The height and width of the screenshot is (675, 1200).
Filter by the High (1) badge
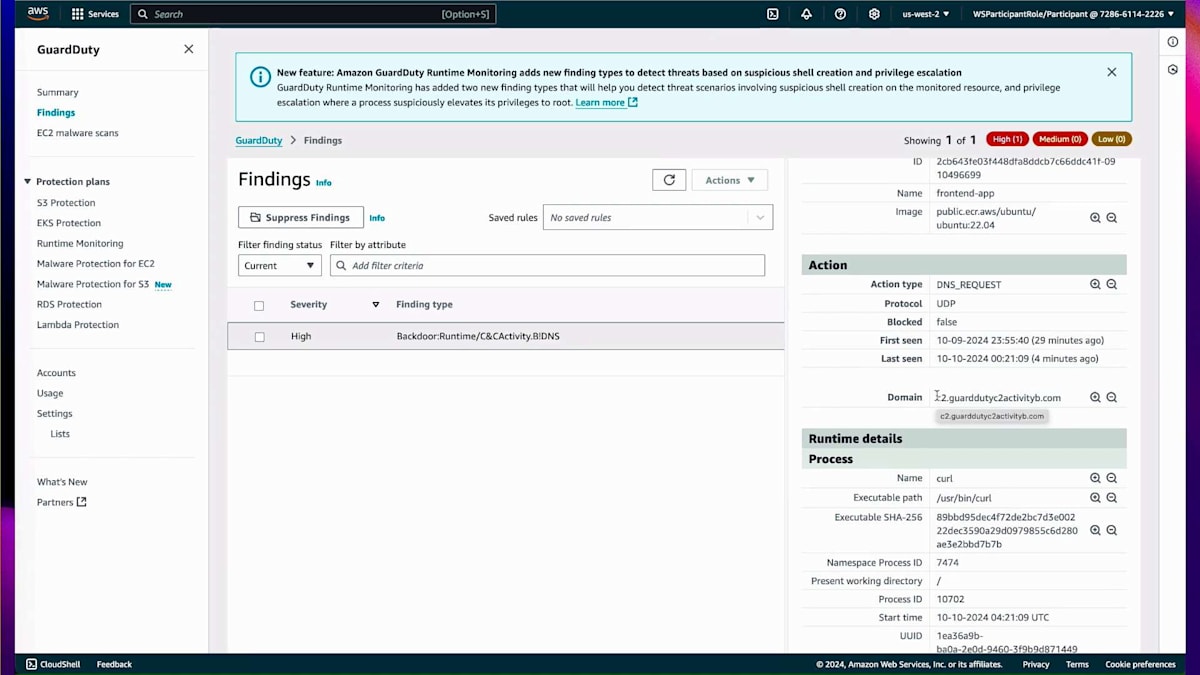1007,140
